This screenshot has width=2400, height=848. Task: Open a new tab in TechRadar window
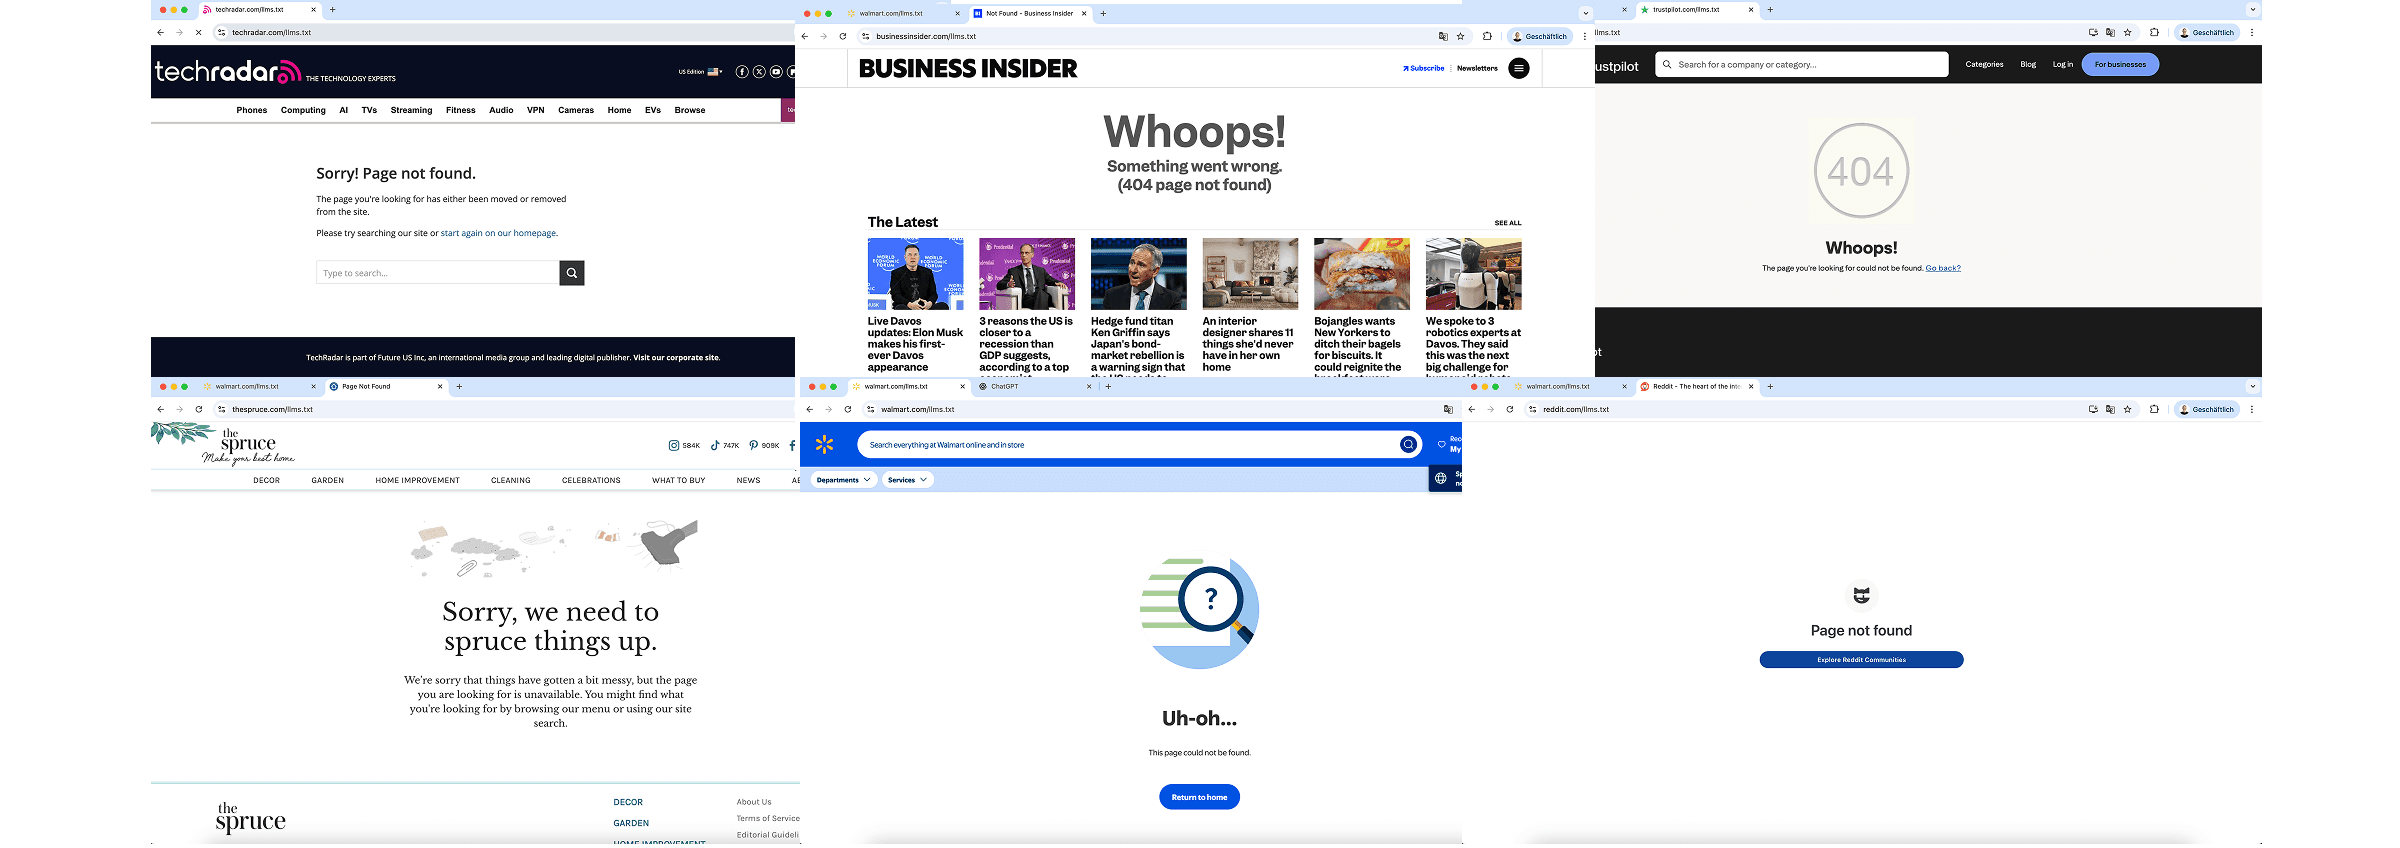[333, 10]
